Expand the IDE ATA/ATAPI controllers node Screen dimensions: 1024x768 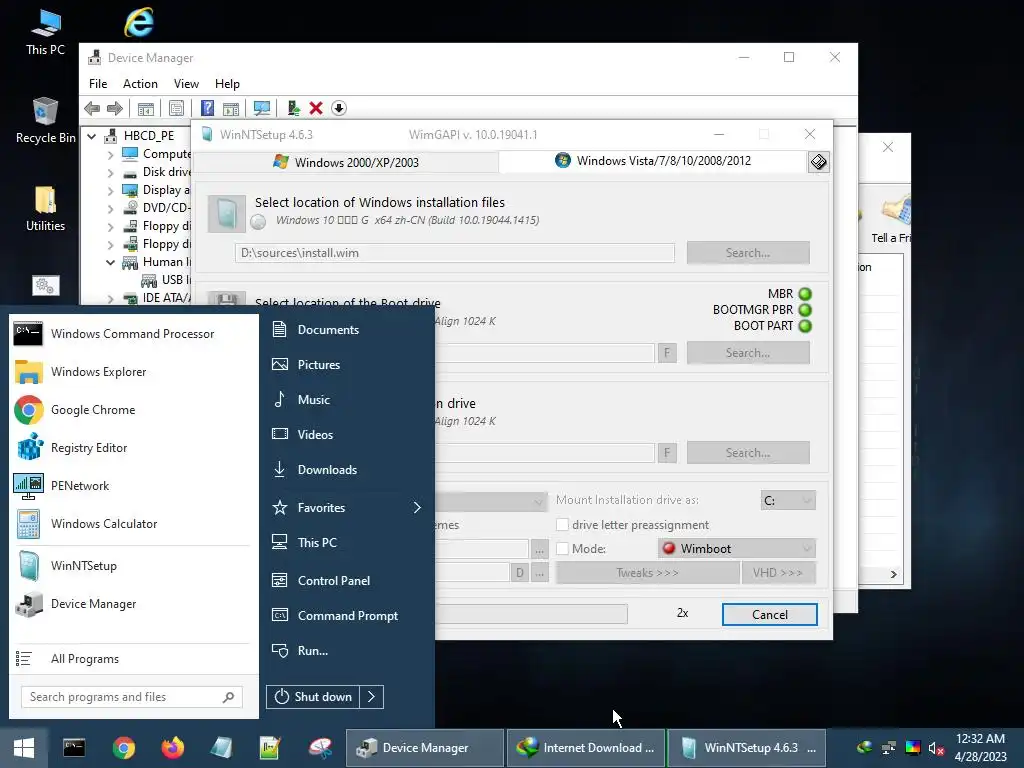110,298
